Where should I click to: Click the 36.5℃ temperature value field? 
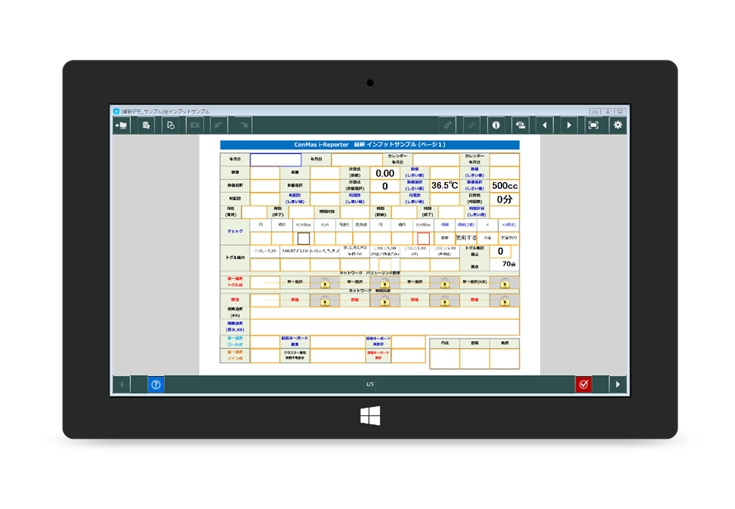click(x=444, y=185)
